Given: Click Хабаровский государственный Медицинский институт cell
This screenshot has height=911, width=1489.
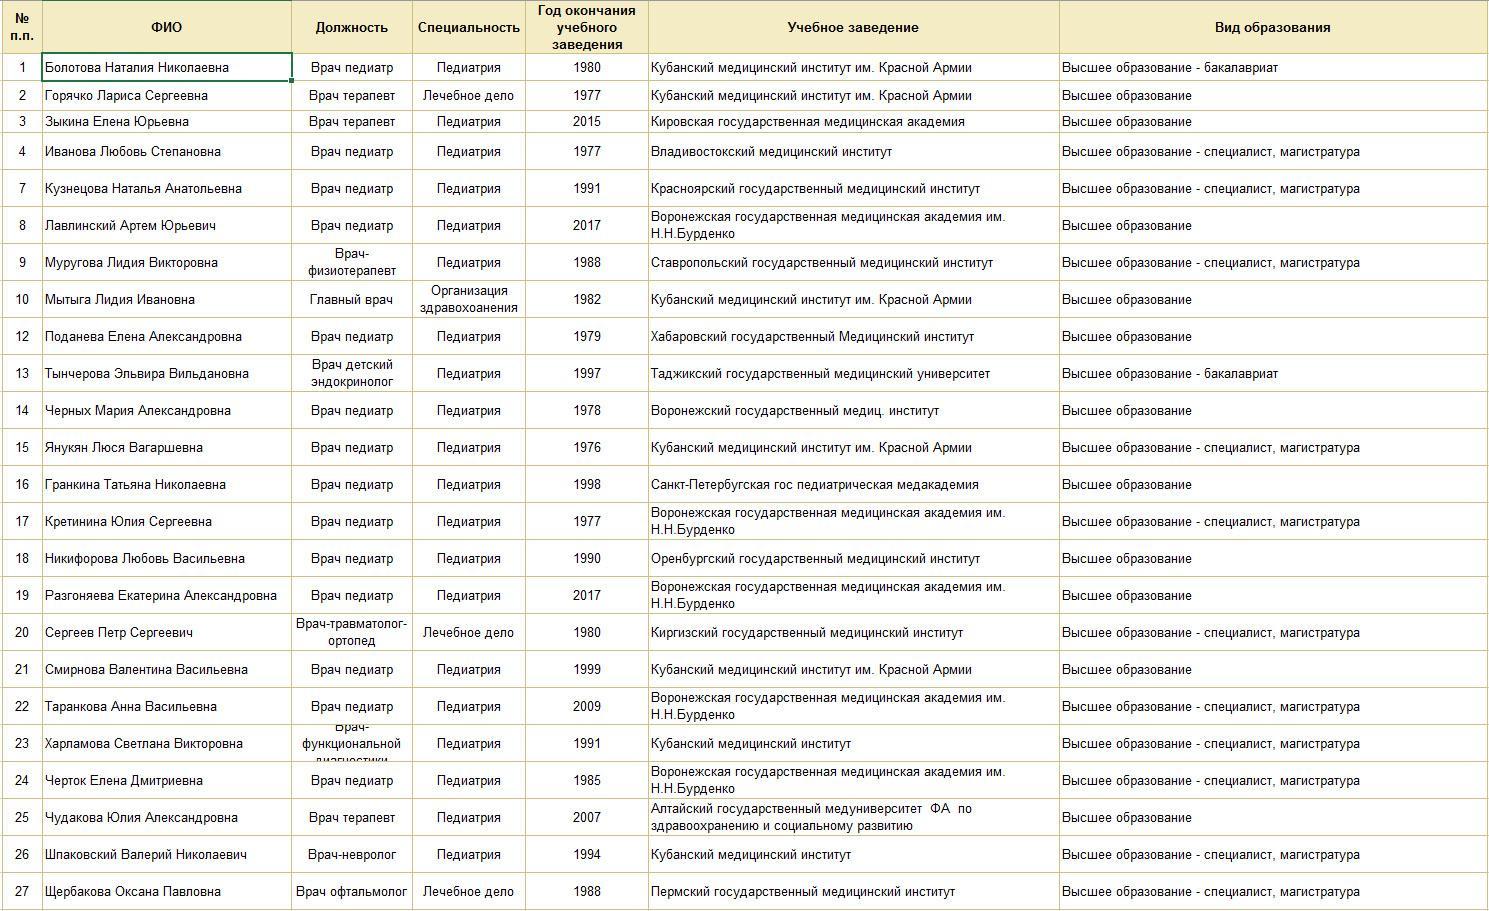Looking at the screenshot, I should 853,337.
